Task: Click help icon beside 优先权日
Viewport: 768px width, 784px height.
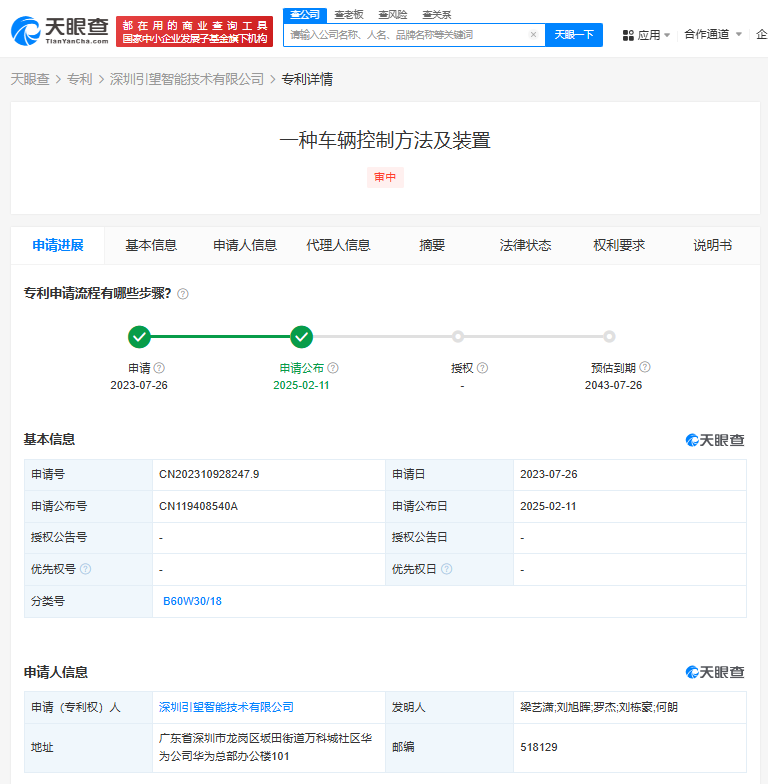Action: (446, 569)
